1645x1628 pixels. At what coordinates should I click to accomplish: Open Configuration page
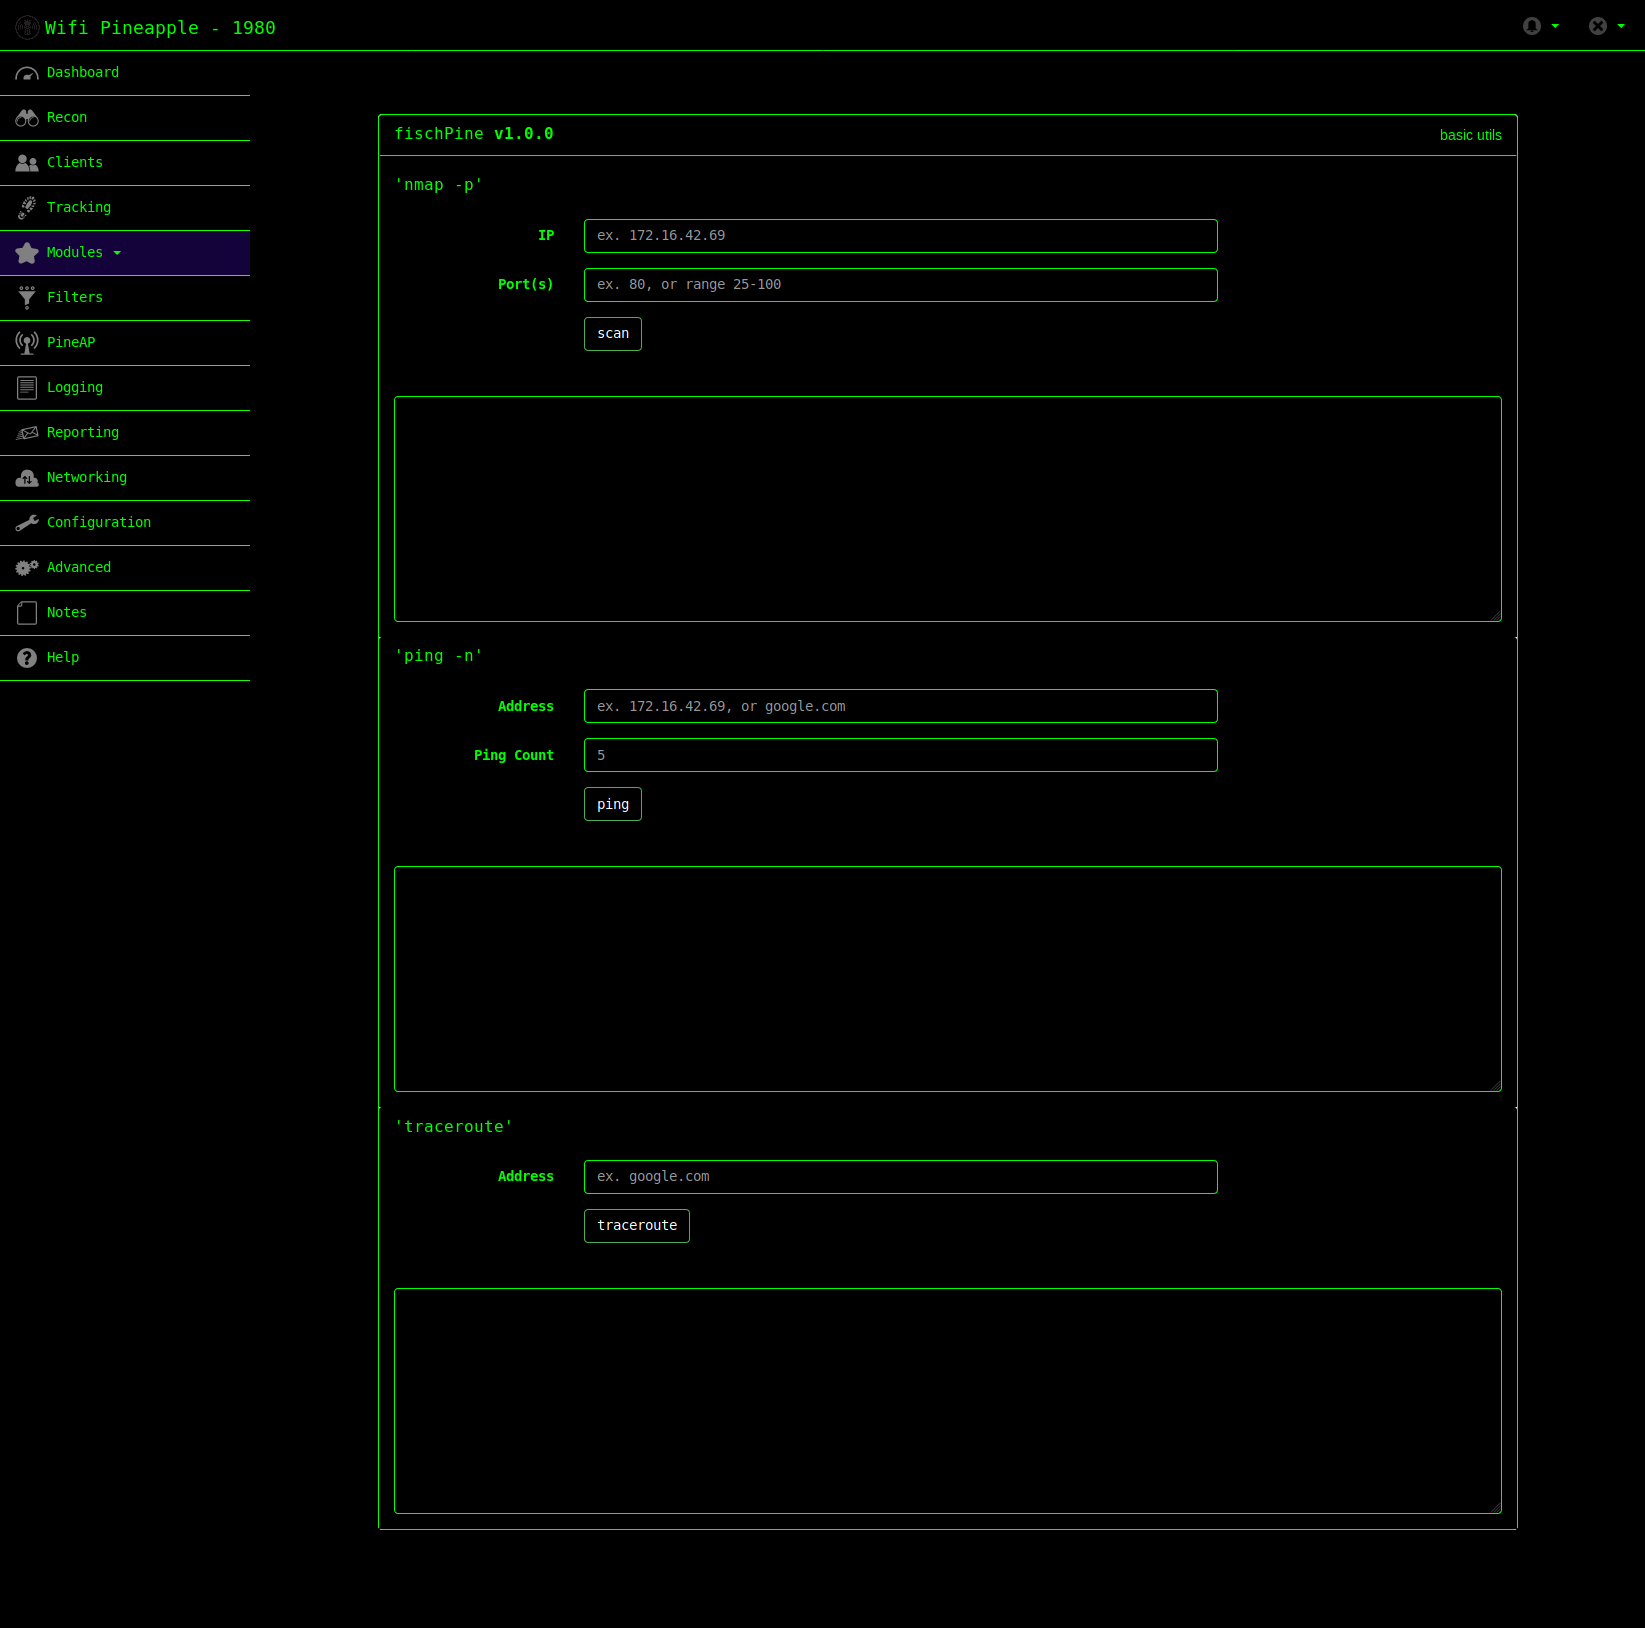point(125,523)
